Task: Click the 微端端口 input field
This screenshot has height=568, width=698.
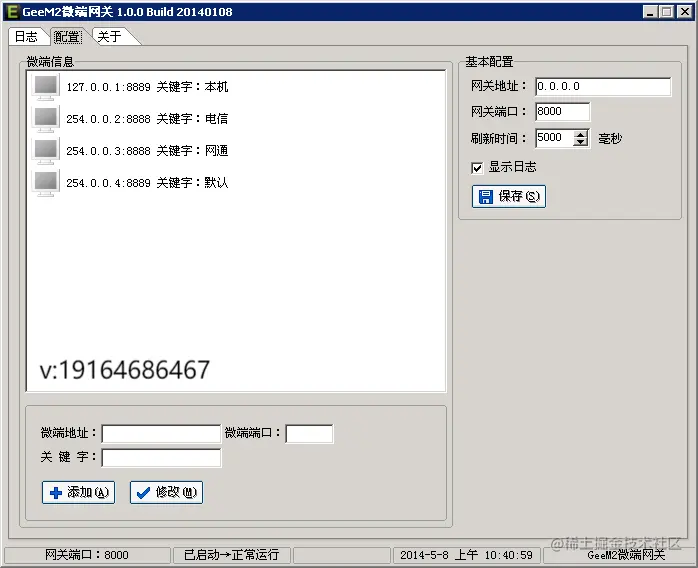Action: (309, 434)
